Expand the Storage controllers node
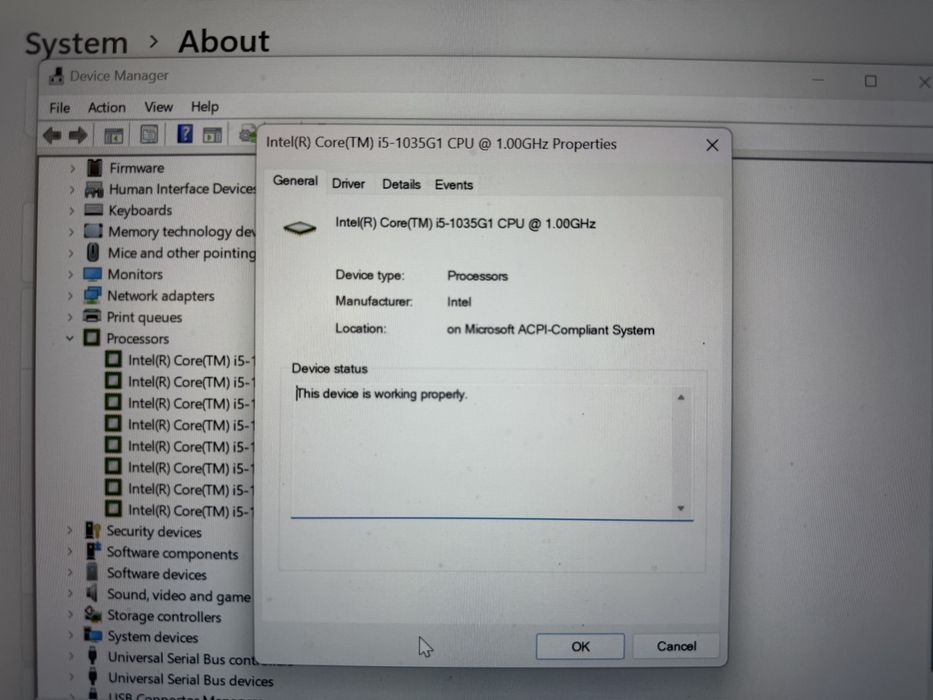Viewport: 933px width, 700px height. click(71, 614)
